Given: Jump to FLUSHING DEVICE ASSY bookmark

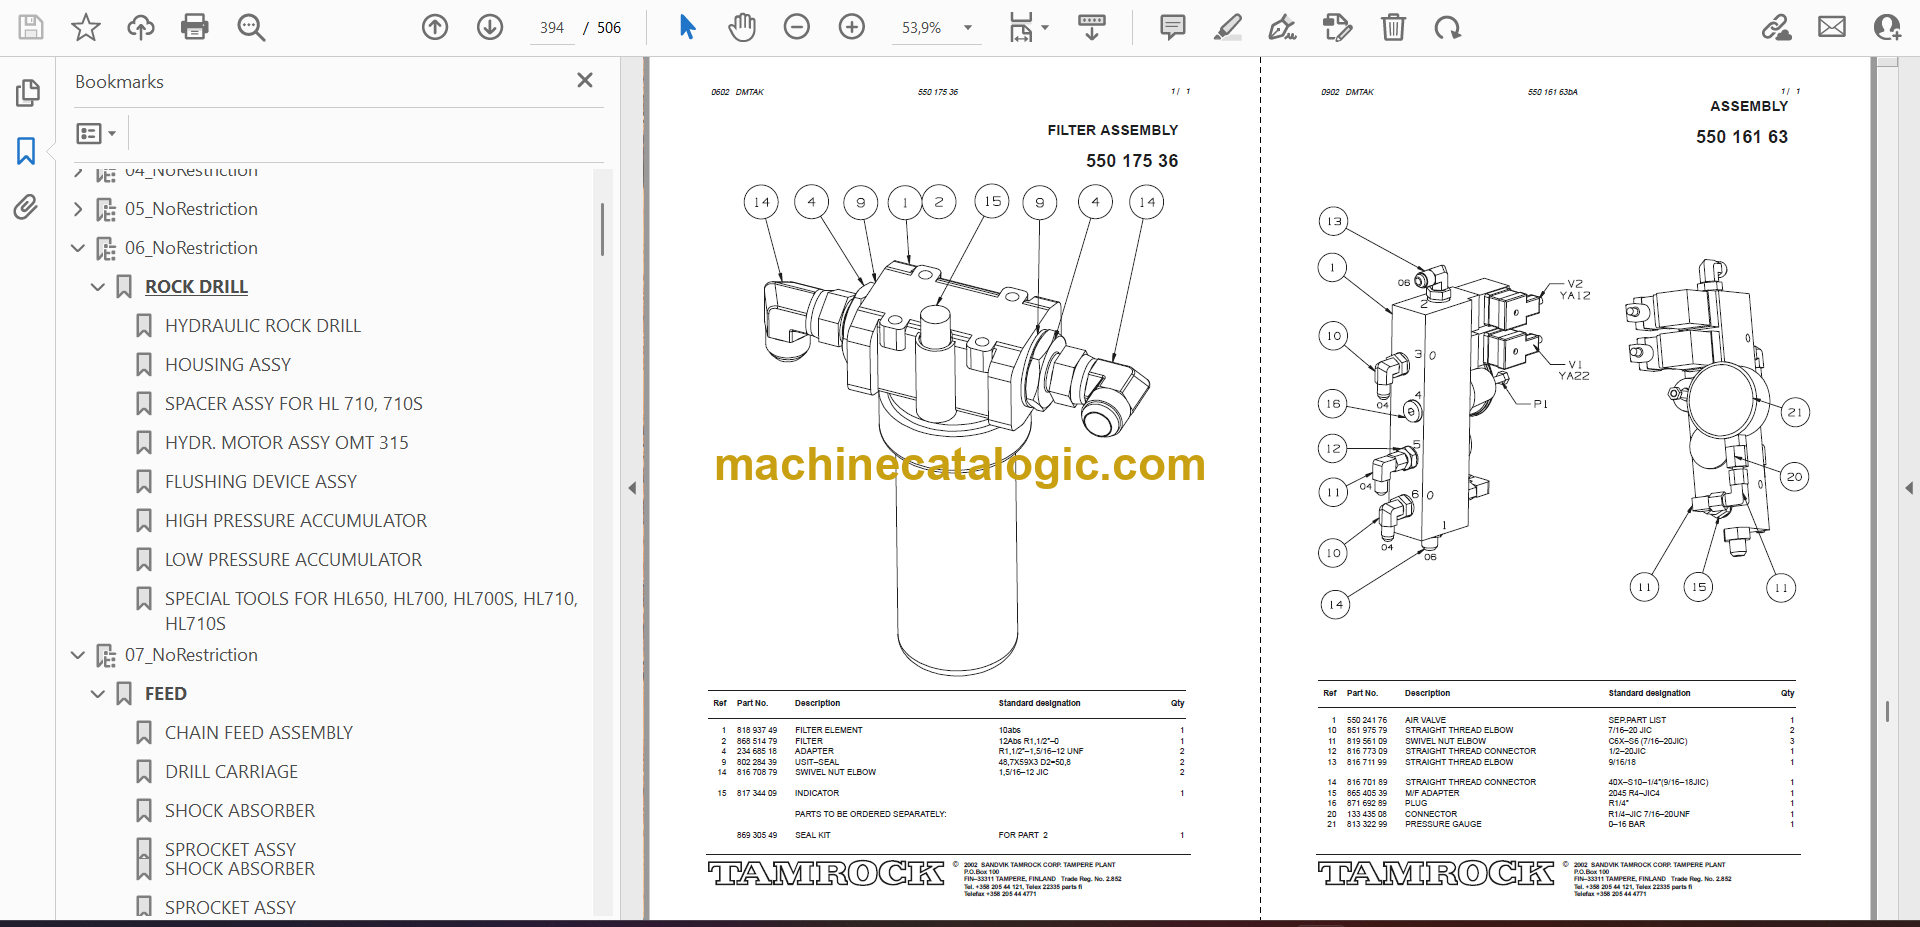Looking at the screenshot, I should point(261,482).
